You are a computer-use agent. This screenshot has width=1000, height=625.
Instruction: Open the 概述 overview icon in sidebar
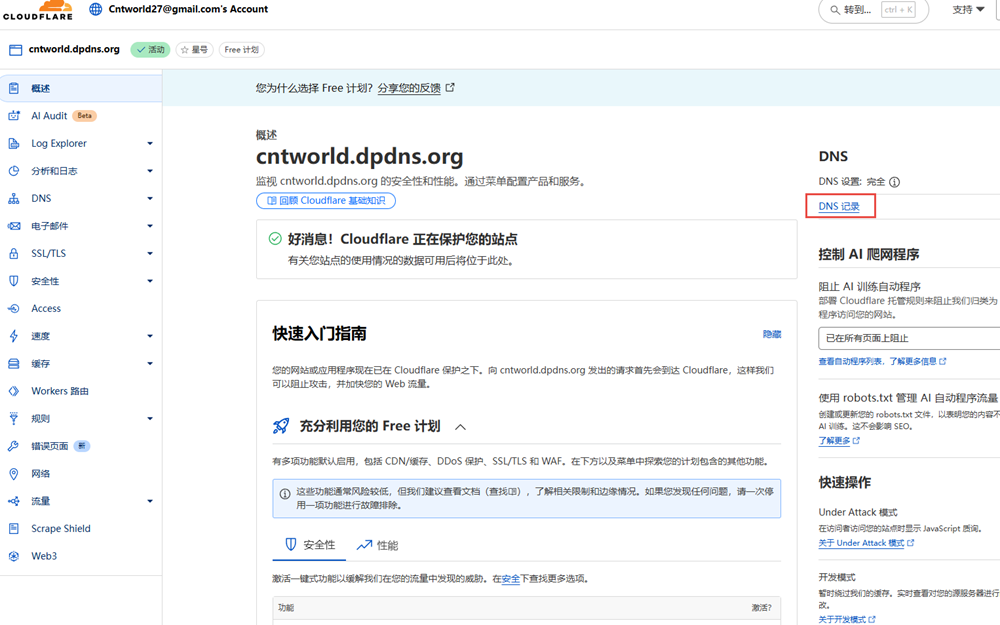pos(13,88)
